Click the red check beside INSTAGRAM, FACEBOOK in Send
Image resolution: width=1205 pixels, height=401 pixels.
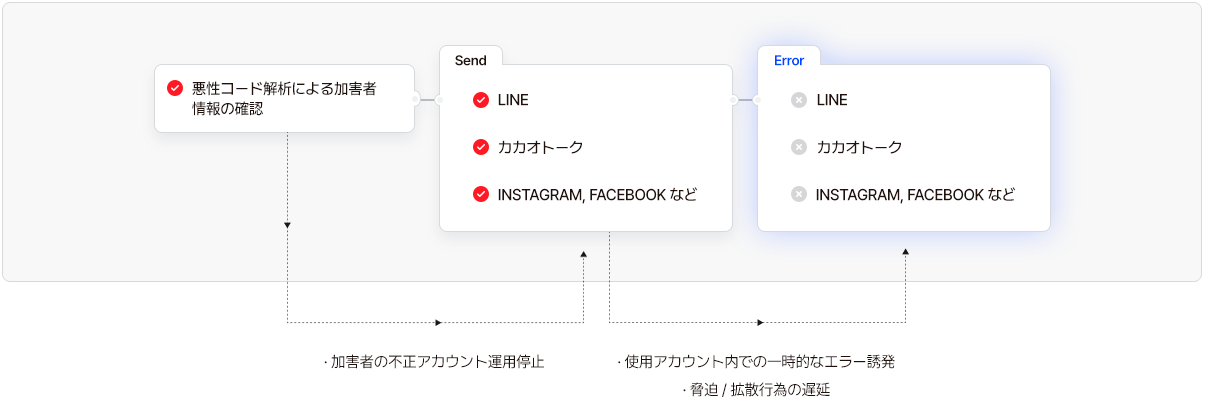point(481,195)
